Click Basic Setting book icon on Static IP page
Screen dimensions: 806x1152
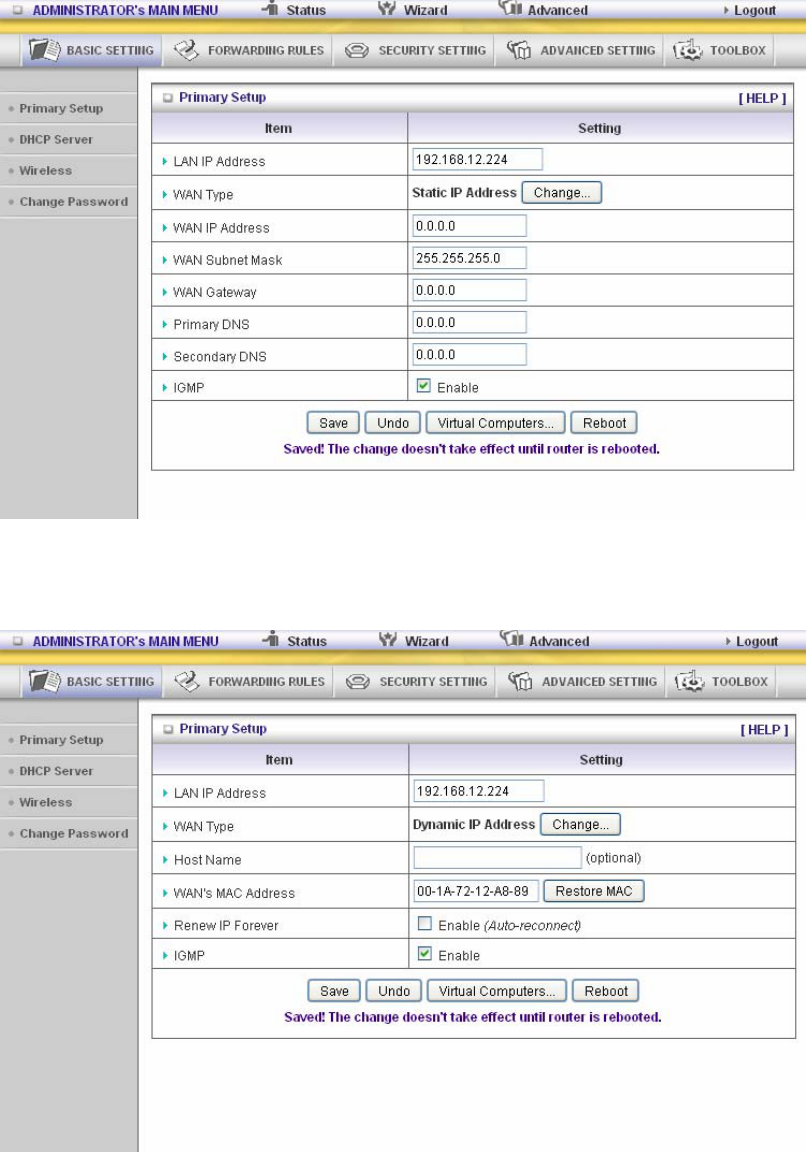point(44,50)
